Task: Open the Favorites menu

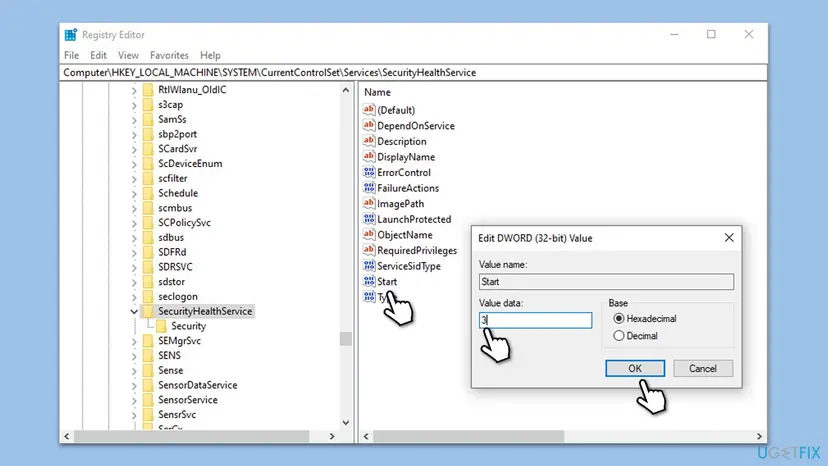Action: (169, 55)
